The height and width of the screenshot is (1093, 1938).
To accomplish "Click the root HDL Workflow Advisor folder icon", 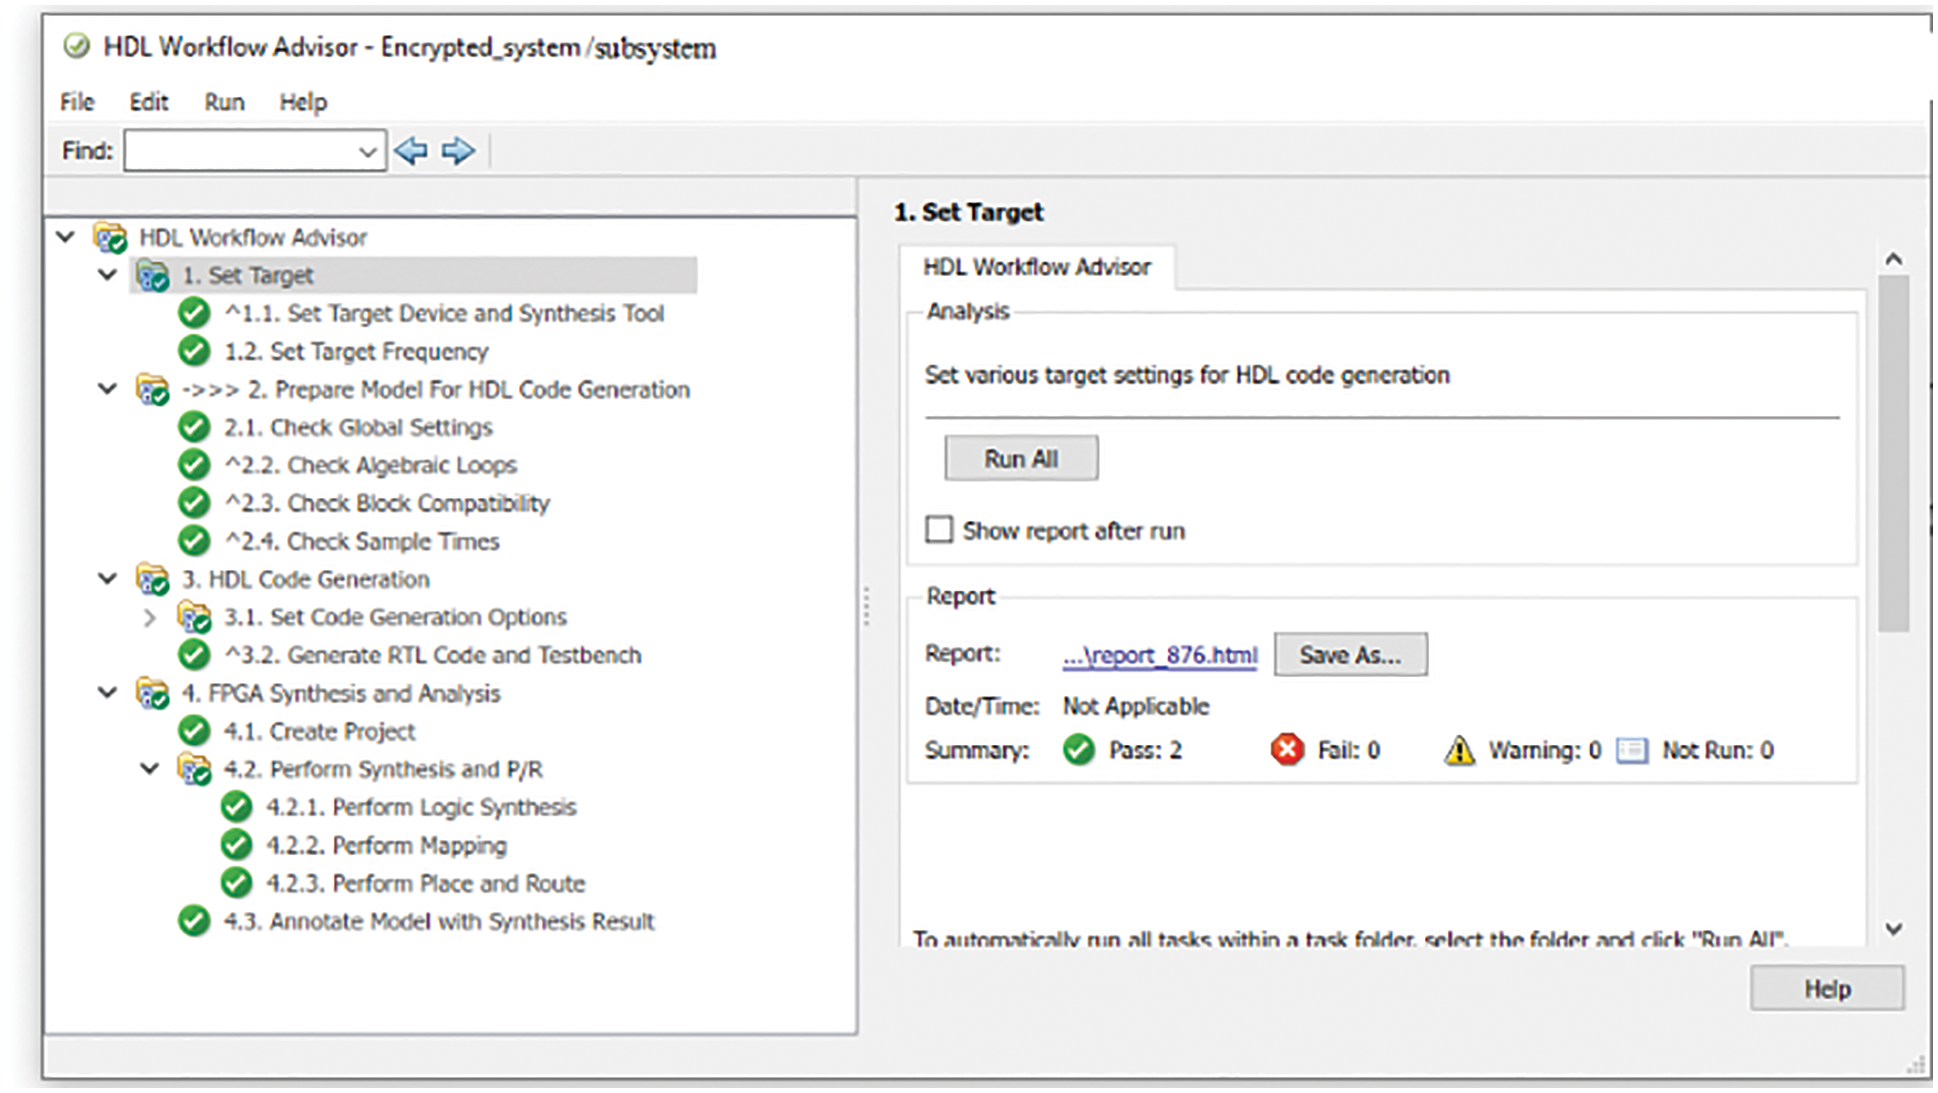I will click(x=110, y=237).
